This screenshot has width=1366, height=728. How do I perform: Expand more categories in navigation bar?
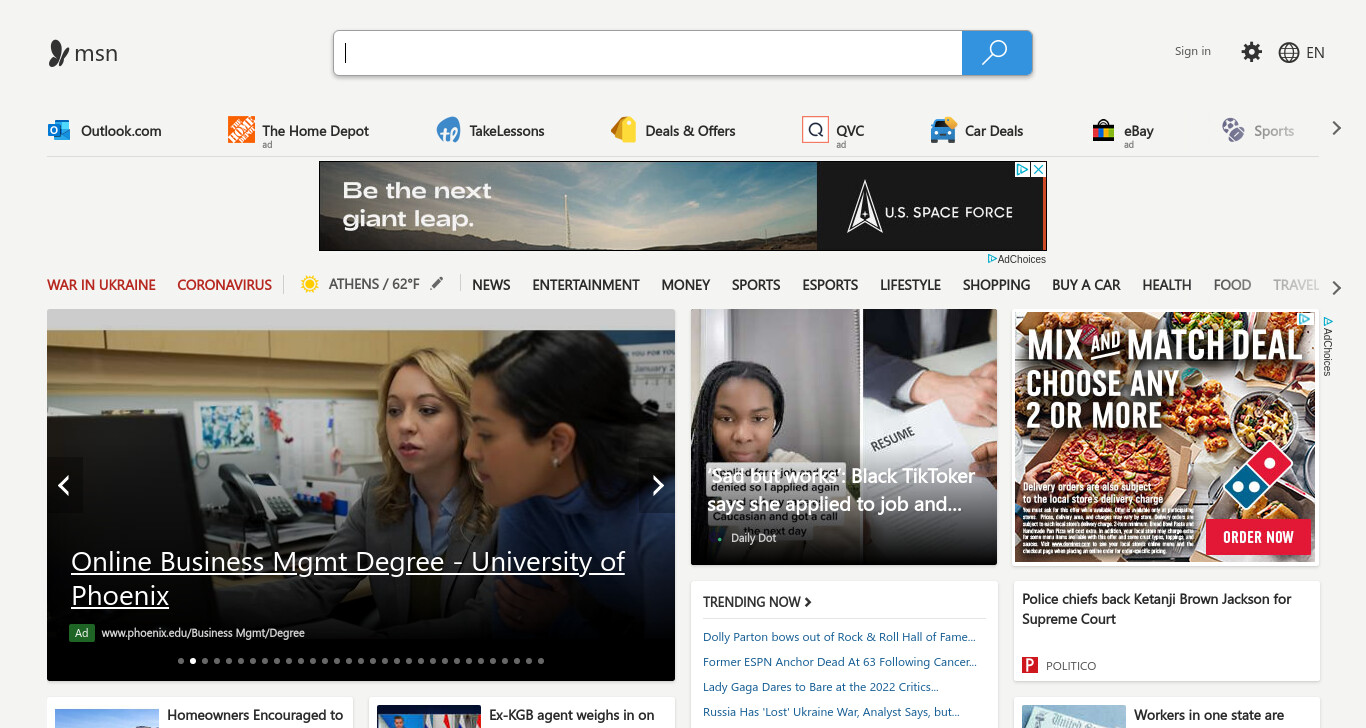coord(1337,288)
